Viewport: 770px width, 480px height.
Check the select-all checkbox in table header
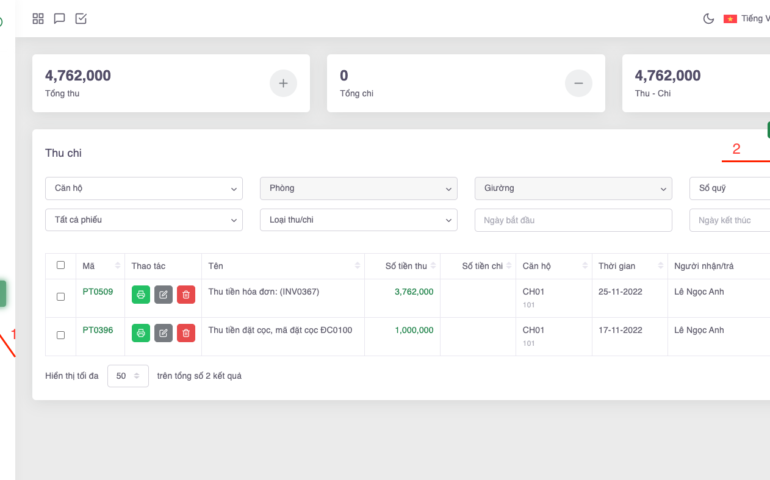61,265
